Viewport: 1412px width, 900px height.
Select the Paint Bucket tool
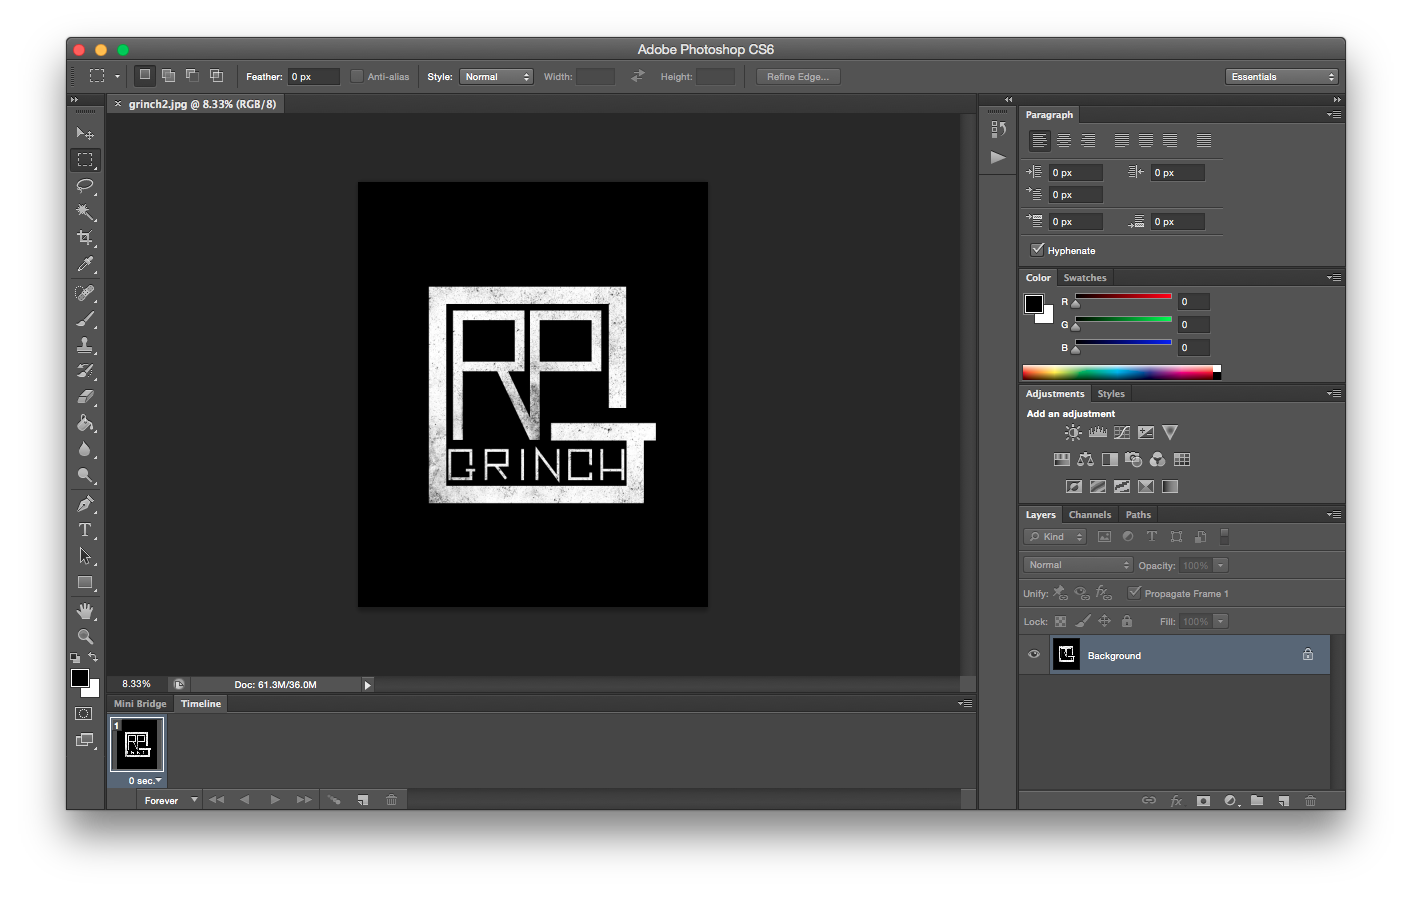click(85, 423)
